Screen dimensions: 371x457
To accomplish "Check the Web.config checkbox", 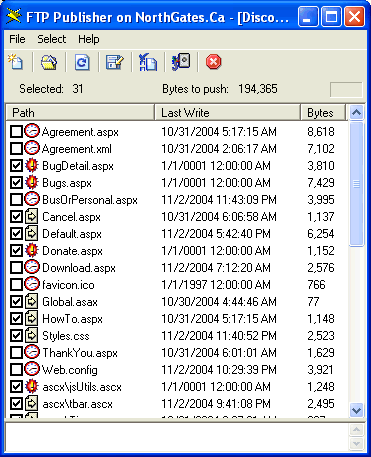I will (16, 370).
